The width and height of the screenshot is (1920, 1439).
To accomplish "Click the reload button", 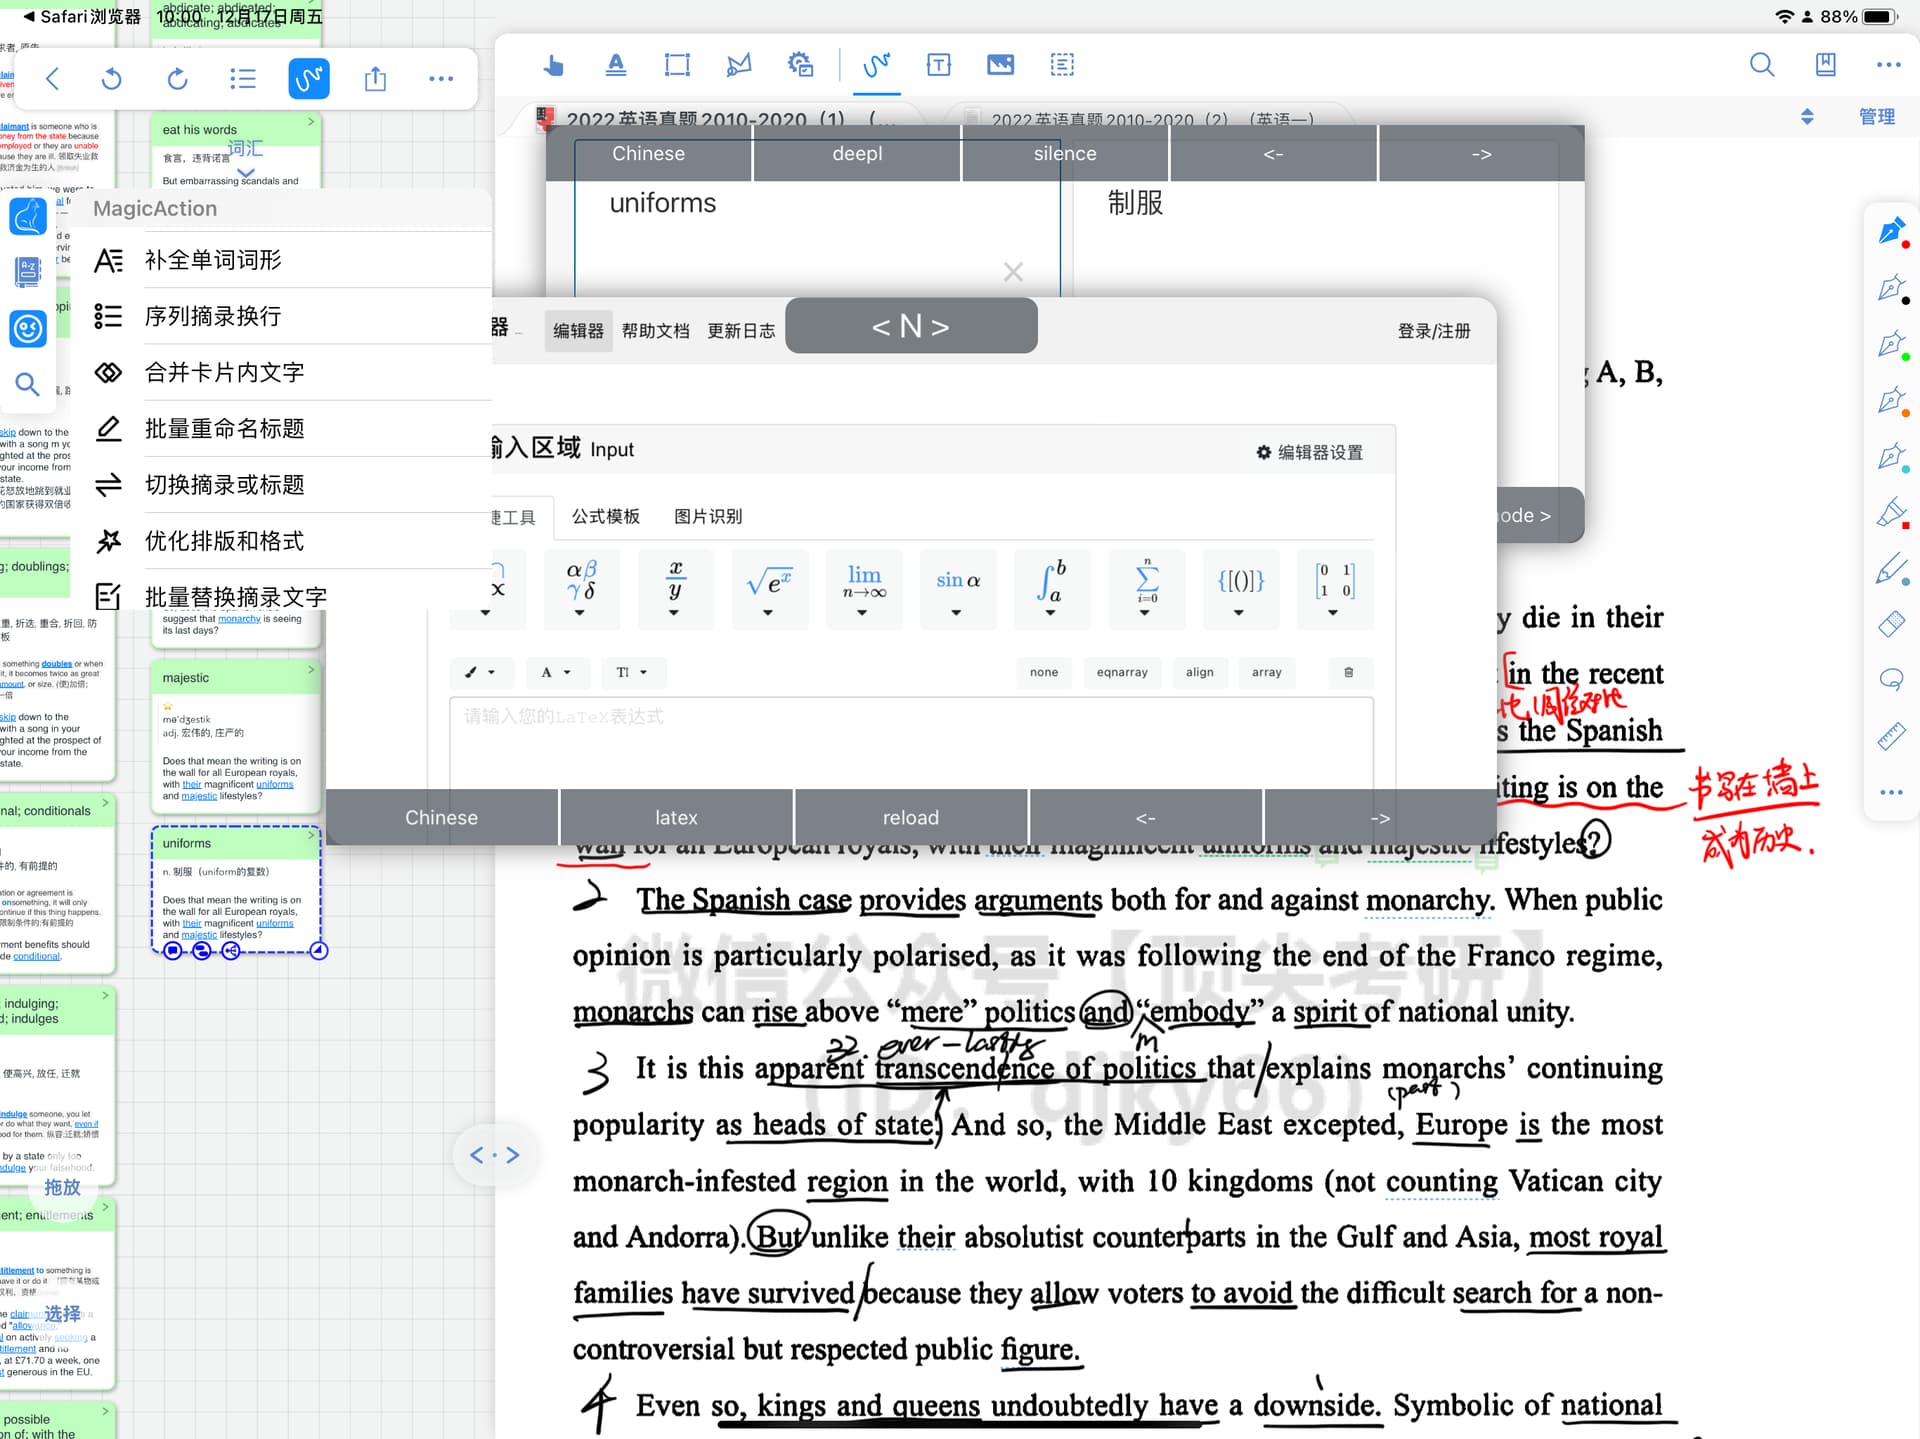I will coord(911,818).
